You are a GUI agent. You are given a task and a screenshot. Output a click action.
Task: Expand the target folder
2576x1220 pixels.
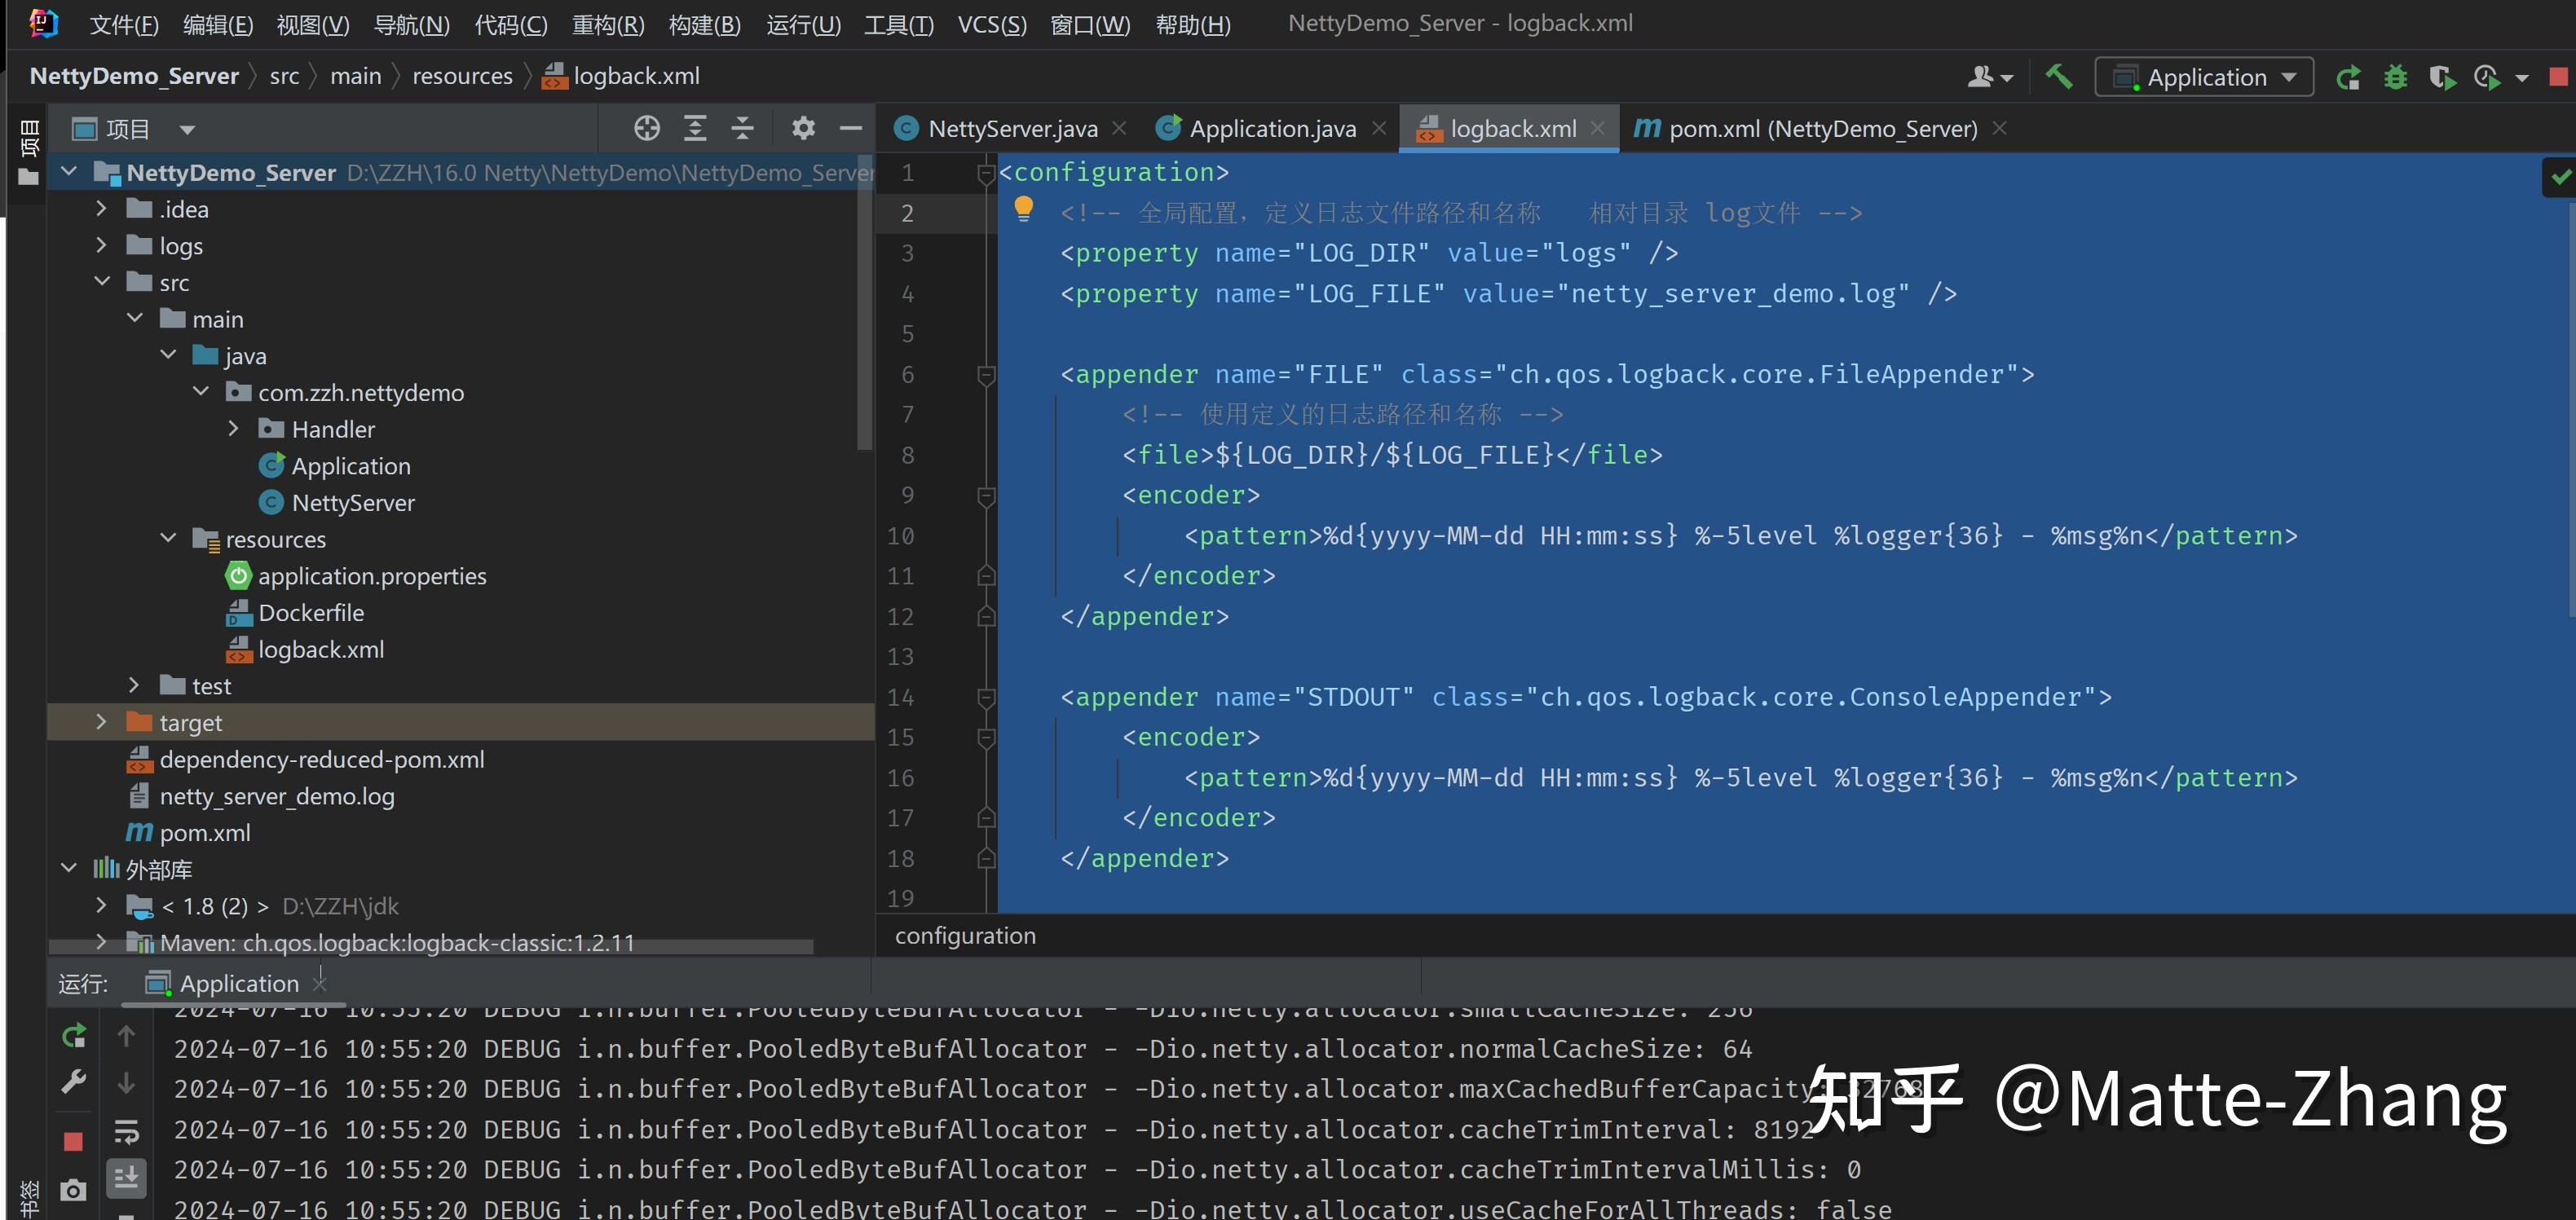[x=101, y=722]
